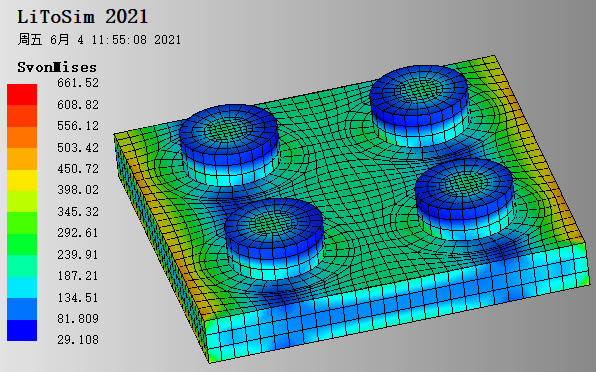Click the timestamp text below the title
Viewport: 596px width, 372px height.
(99, 40)
